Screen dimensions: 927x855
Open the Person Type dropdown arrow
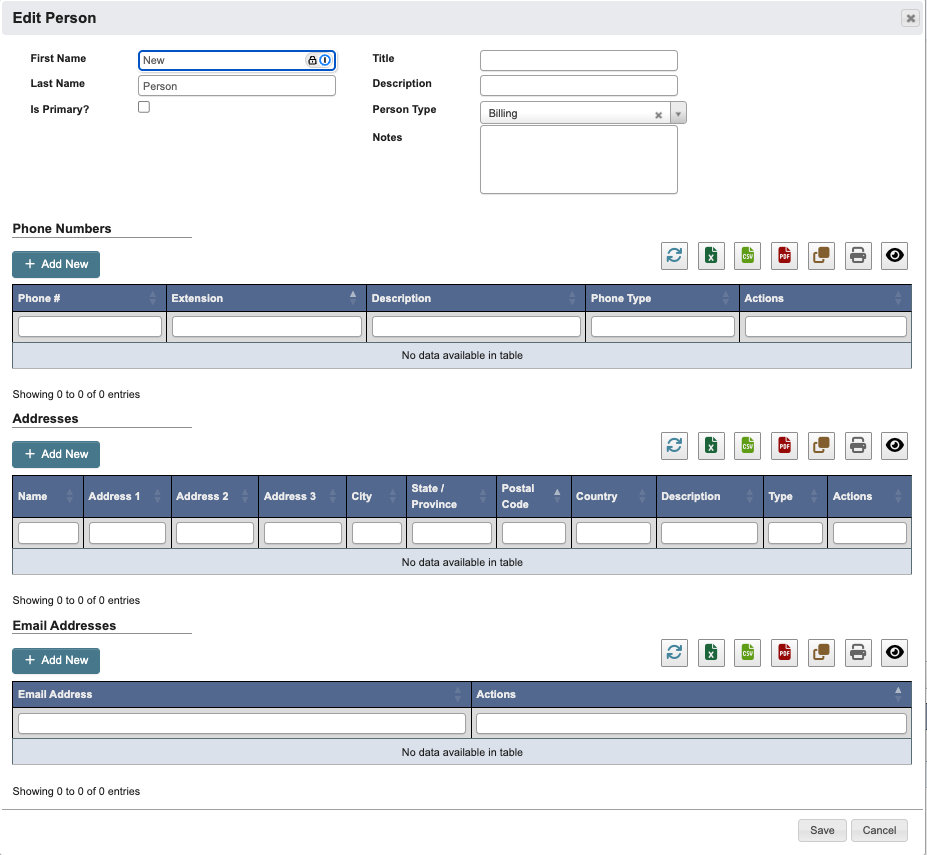click(x=678, y=114)
